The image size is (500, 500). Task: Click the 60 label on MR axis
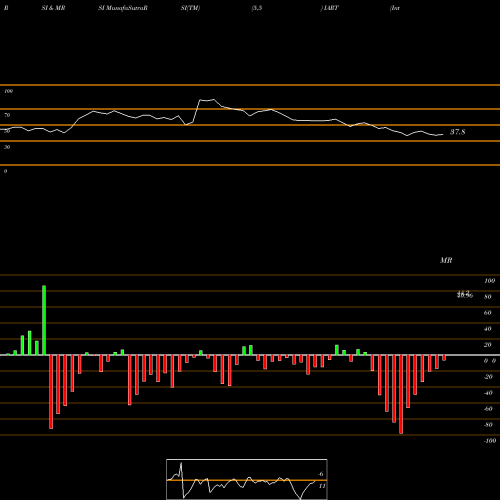click(488, 313)
